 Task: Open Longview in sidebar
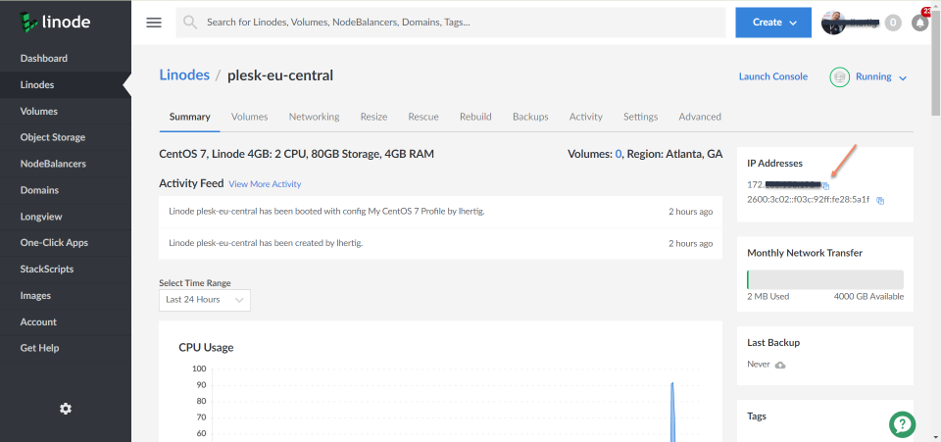click(65, 217)
